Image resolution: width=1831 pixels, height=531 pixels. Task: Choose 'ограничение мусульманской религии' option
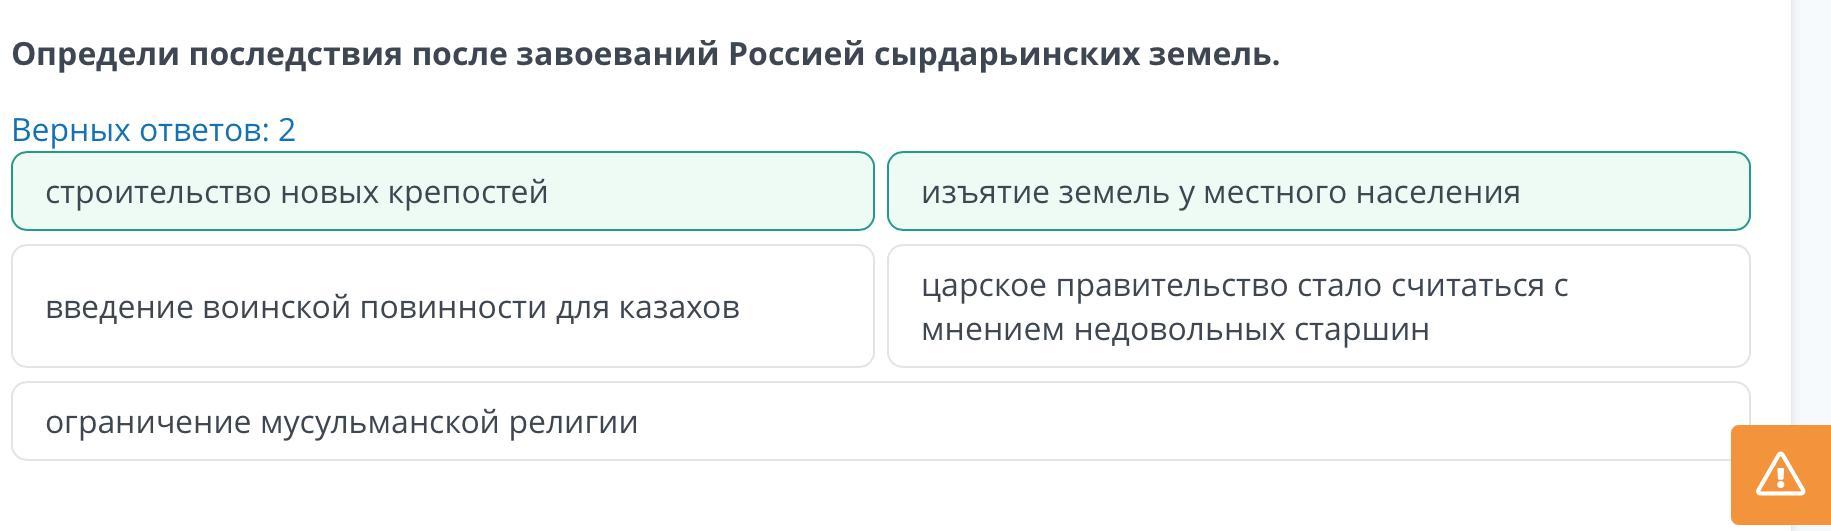pyautogui.click(x=880, y=421)
